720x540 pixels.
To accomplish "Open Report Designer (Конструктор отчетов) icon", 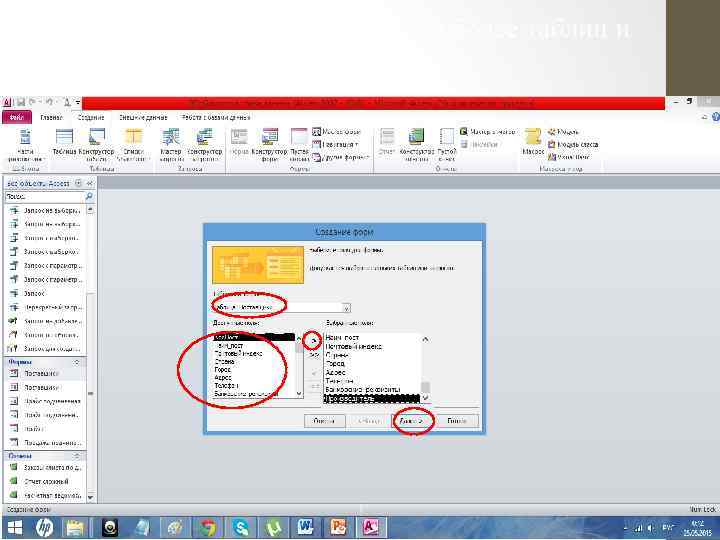I will point(416,145).
